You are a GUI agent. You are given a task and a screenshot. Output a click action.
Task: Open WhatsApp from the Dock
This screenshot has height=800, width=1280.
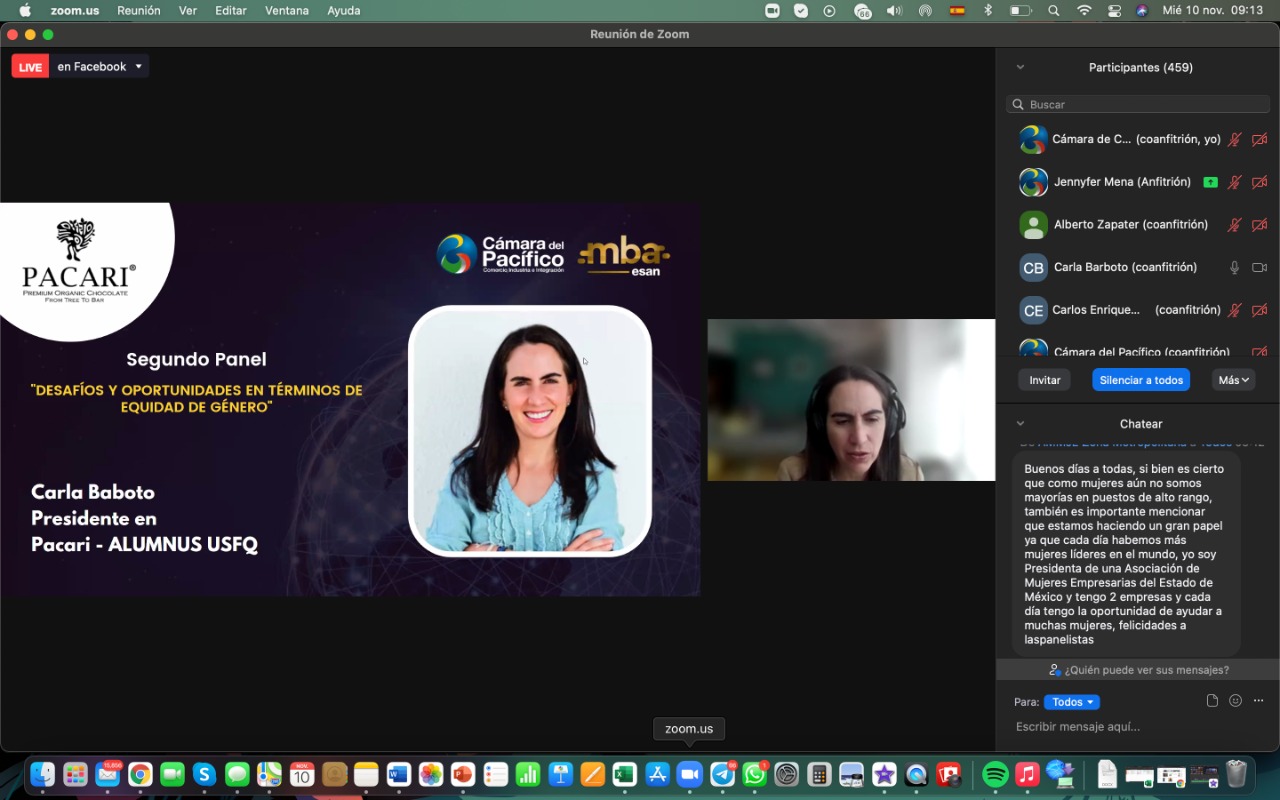pos(755,774)
